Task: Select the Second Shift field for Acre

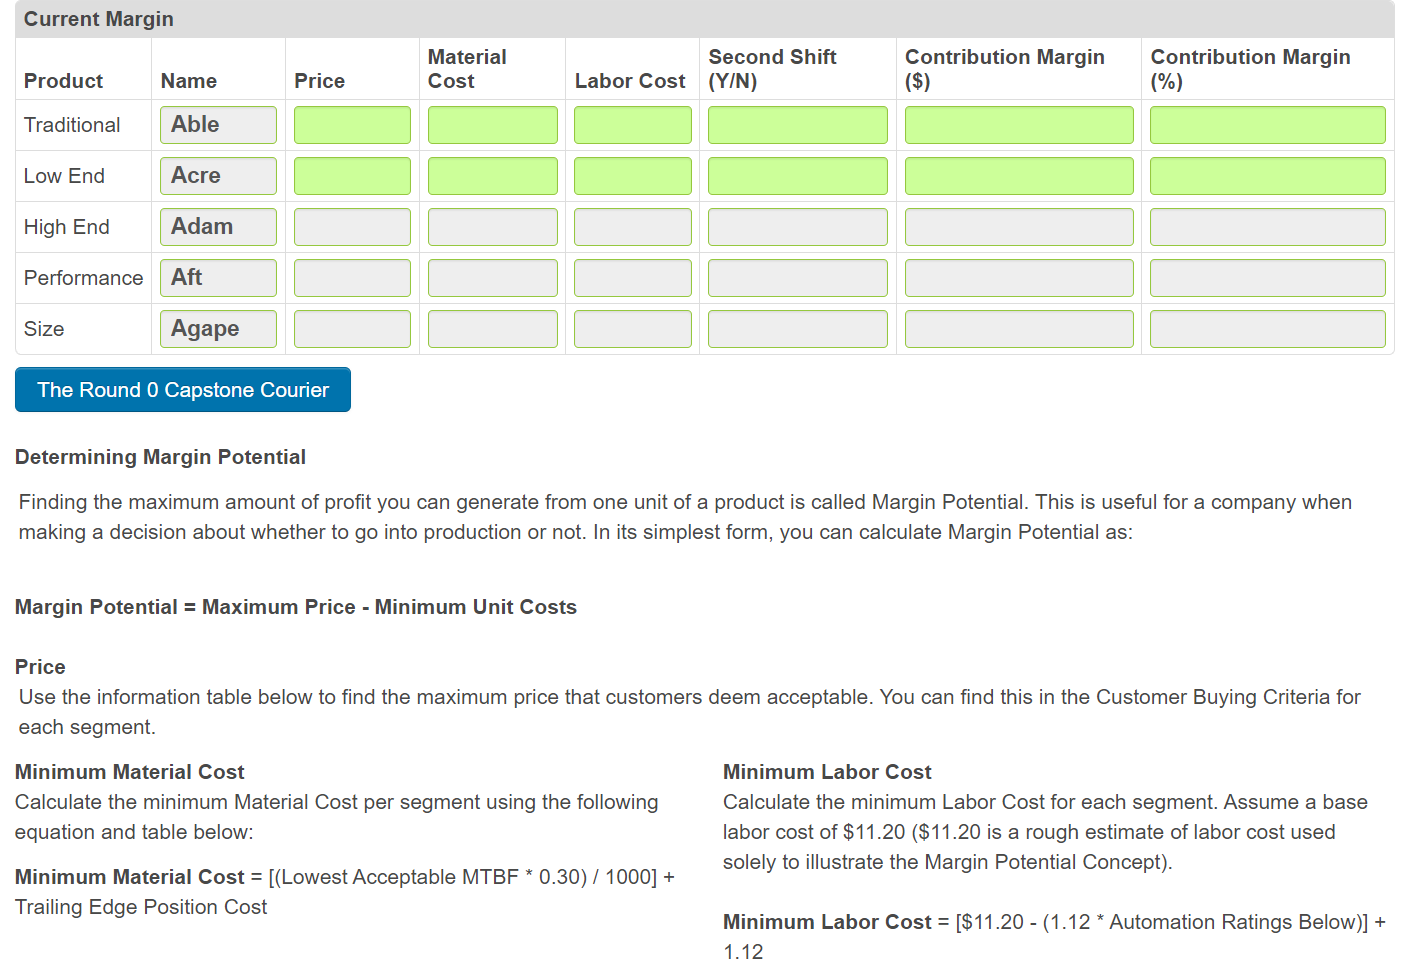Action: 797,175
